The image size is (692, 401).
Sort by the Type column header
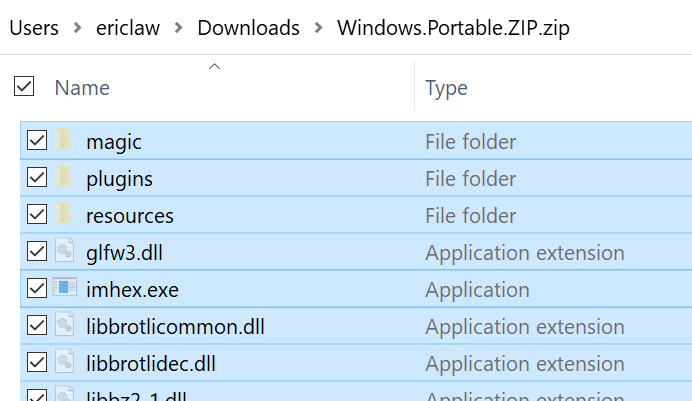coord(446,88)
